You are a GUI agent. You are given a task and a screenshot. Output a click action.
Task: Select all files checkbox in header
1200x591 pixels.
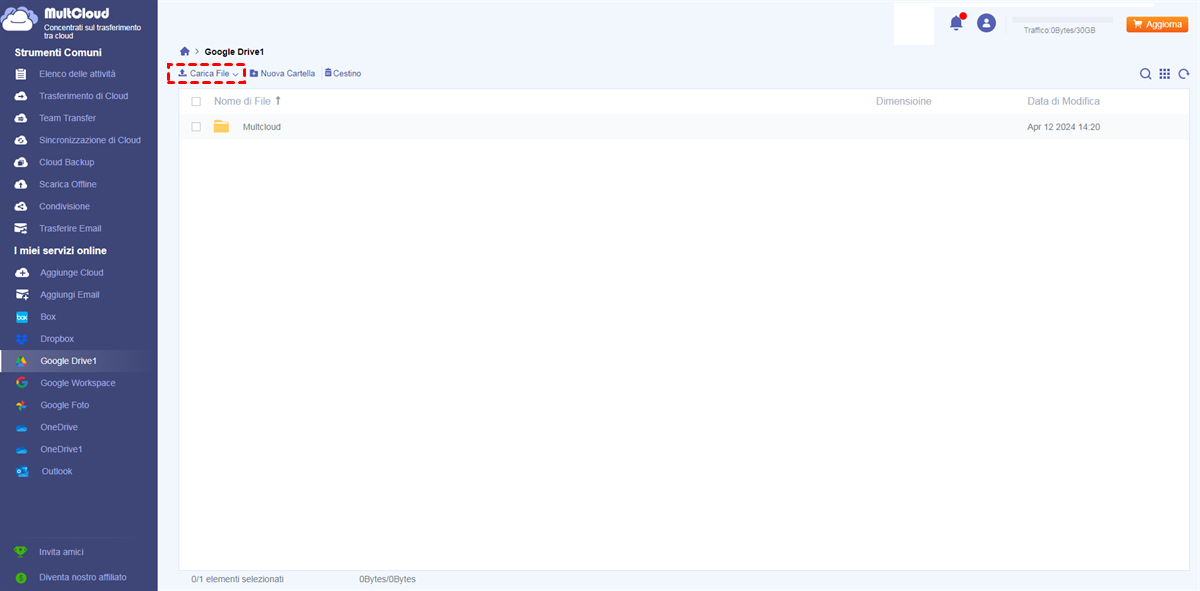[x=196, y=102]
